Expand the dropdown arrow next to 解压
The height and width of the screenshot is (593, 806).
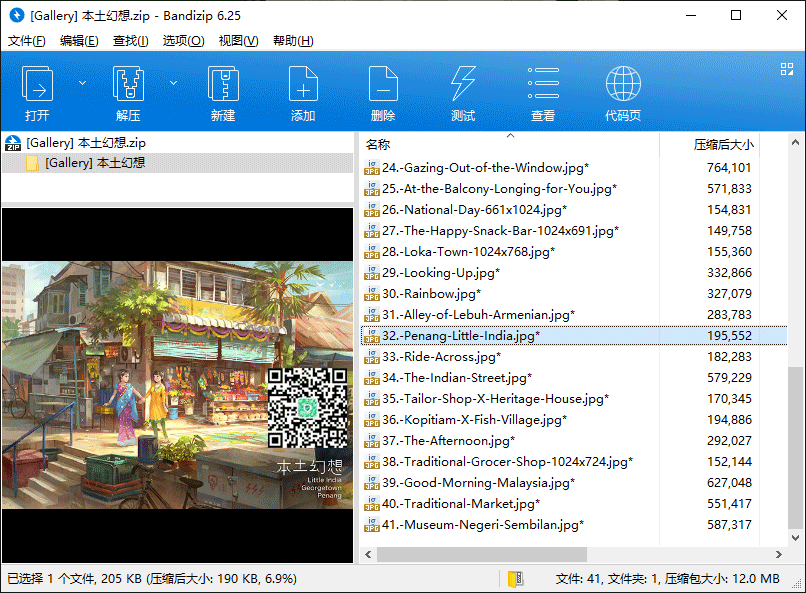[173, 83]
